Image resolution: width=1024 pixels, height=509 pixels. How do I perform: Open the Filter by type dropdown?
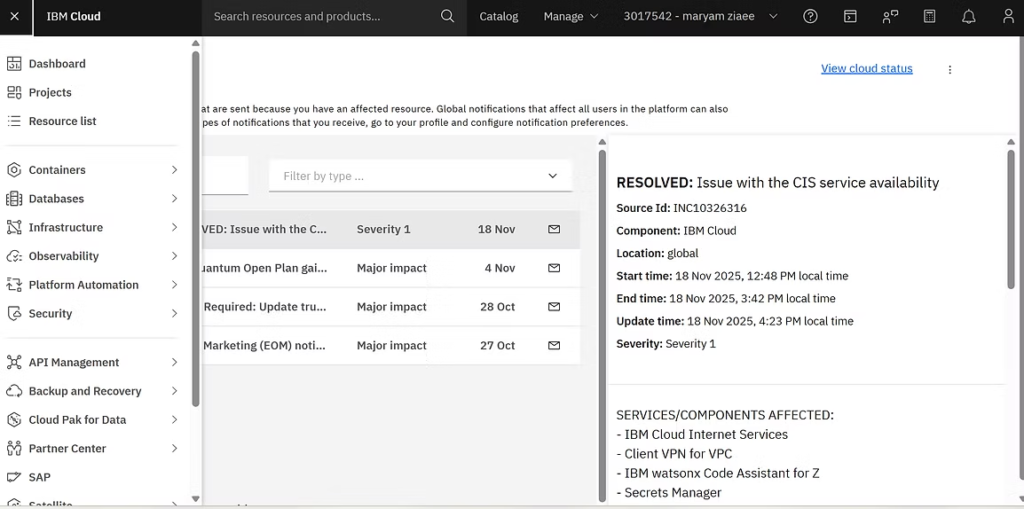coord(421,176)
